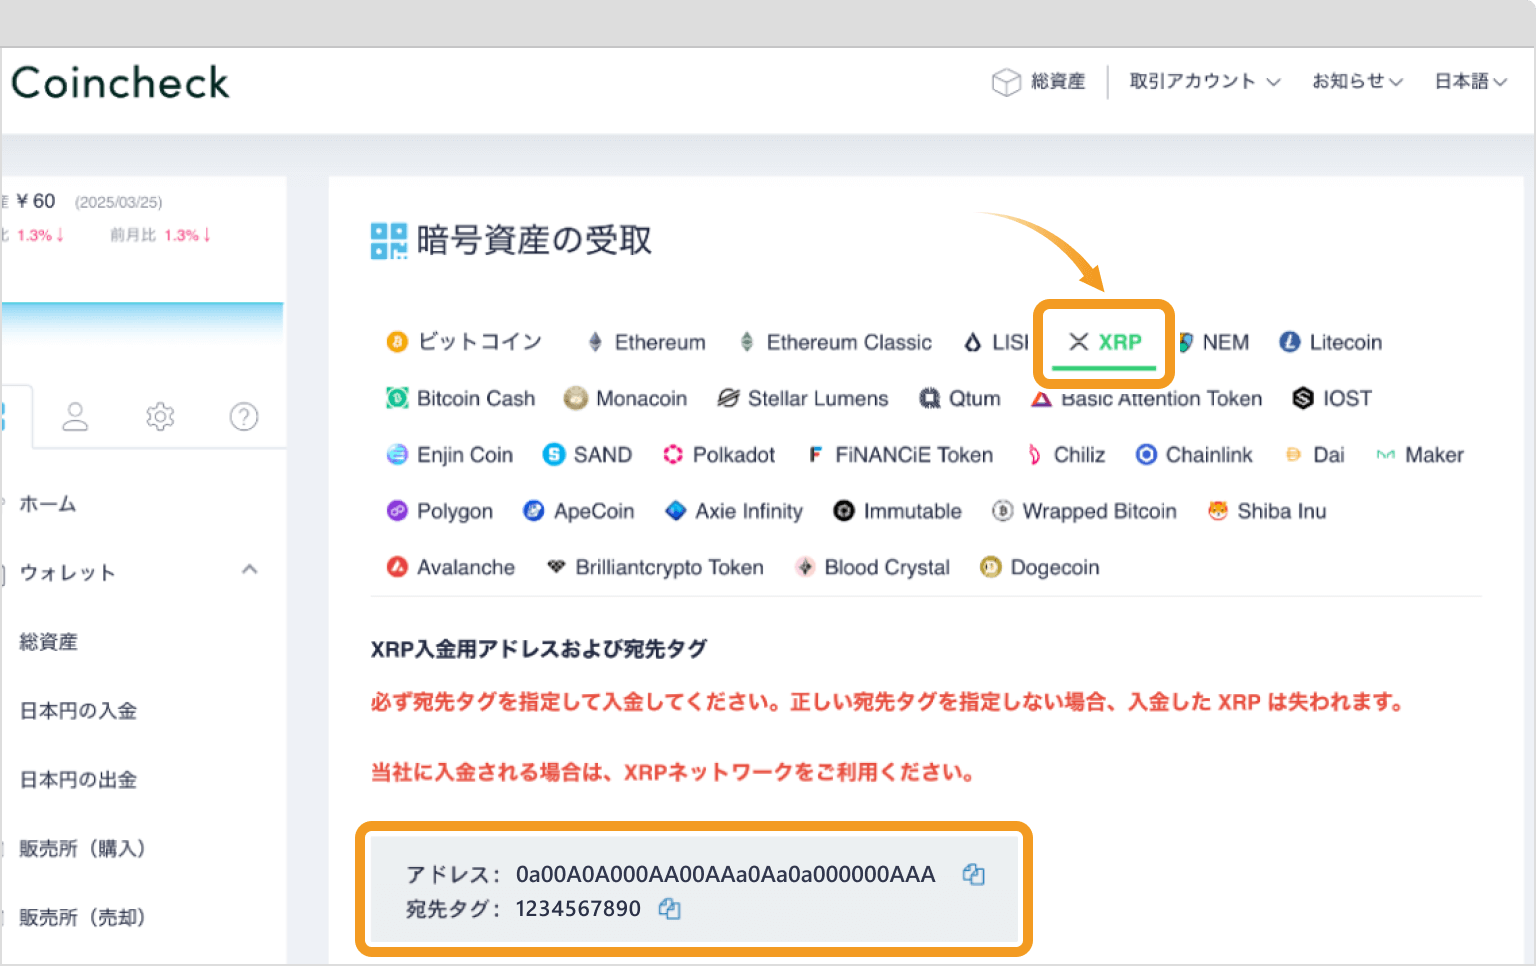Screen dimensions: 1536x966
Task: Open 販売所（購入）page
Action: click(x=82, y=849)
